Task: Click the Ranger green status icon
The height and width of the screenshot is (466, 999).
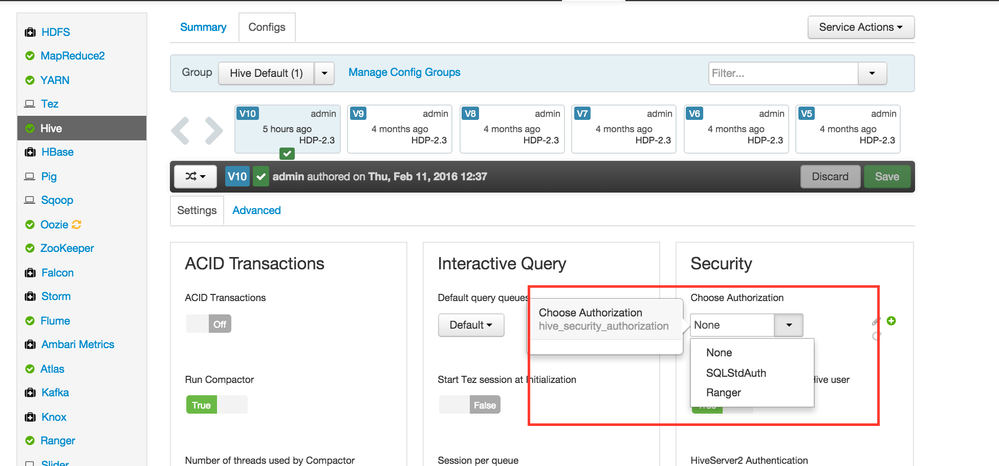Action: pos(29,441)
